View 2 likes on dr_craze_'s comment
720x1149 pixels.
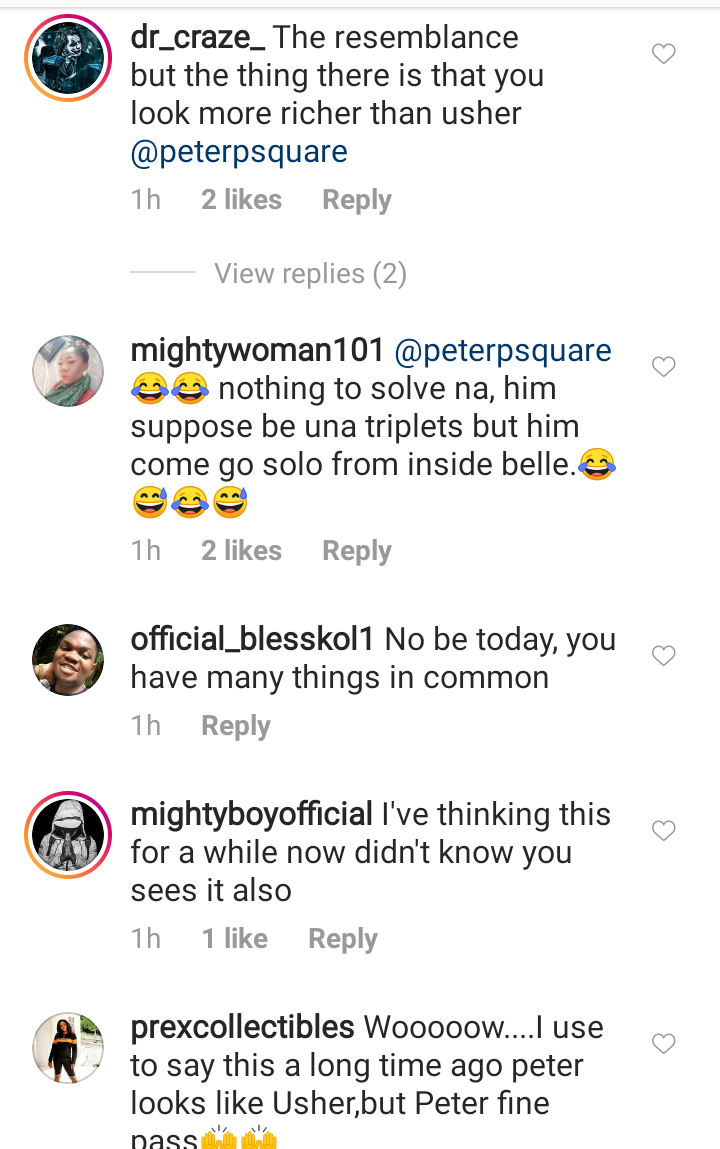coord(241,200)
